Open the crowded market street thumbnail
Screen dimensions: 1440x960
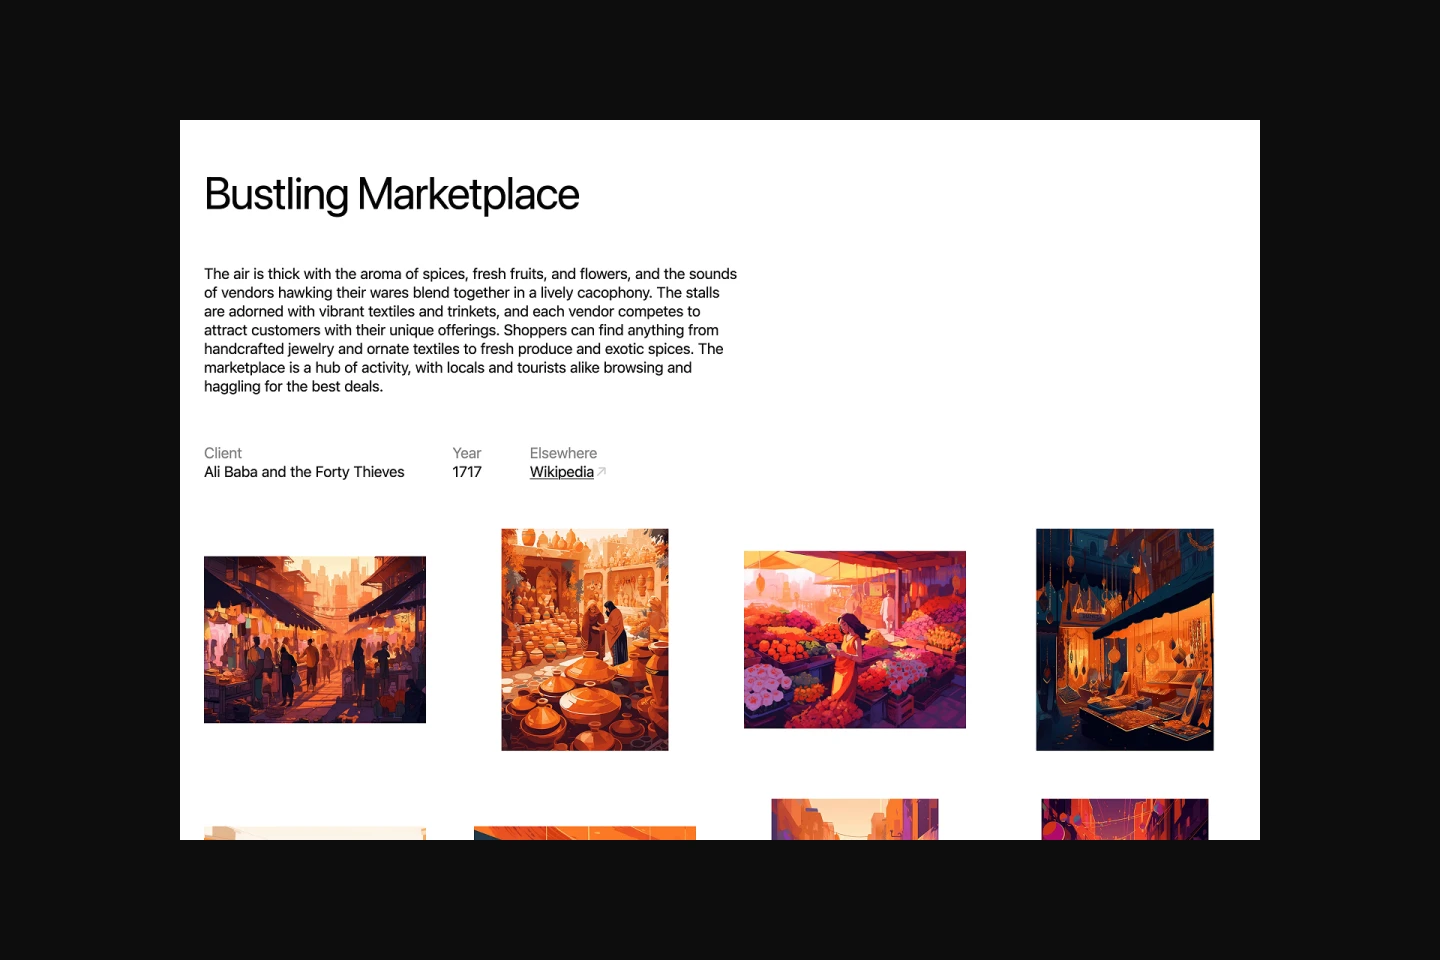(315, 639)
